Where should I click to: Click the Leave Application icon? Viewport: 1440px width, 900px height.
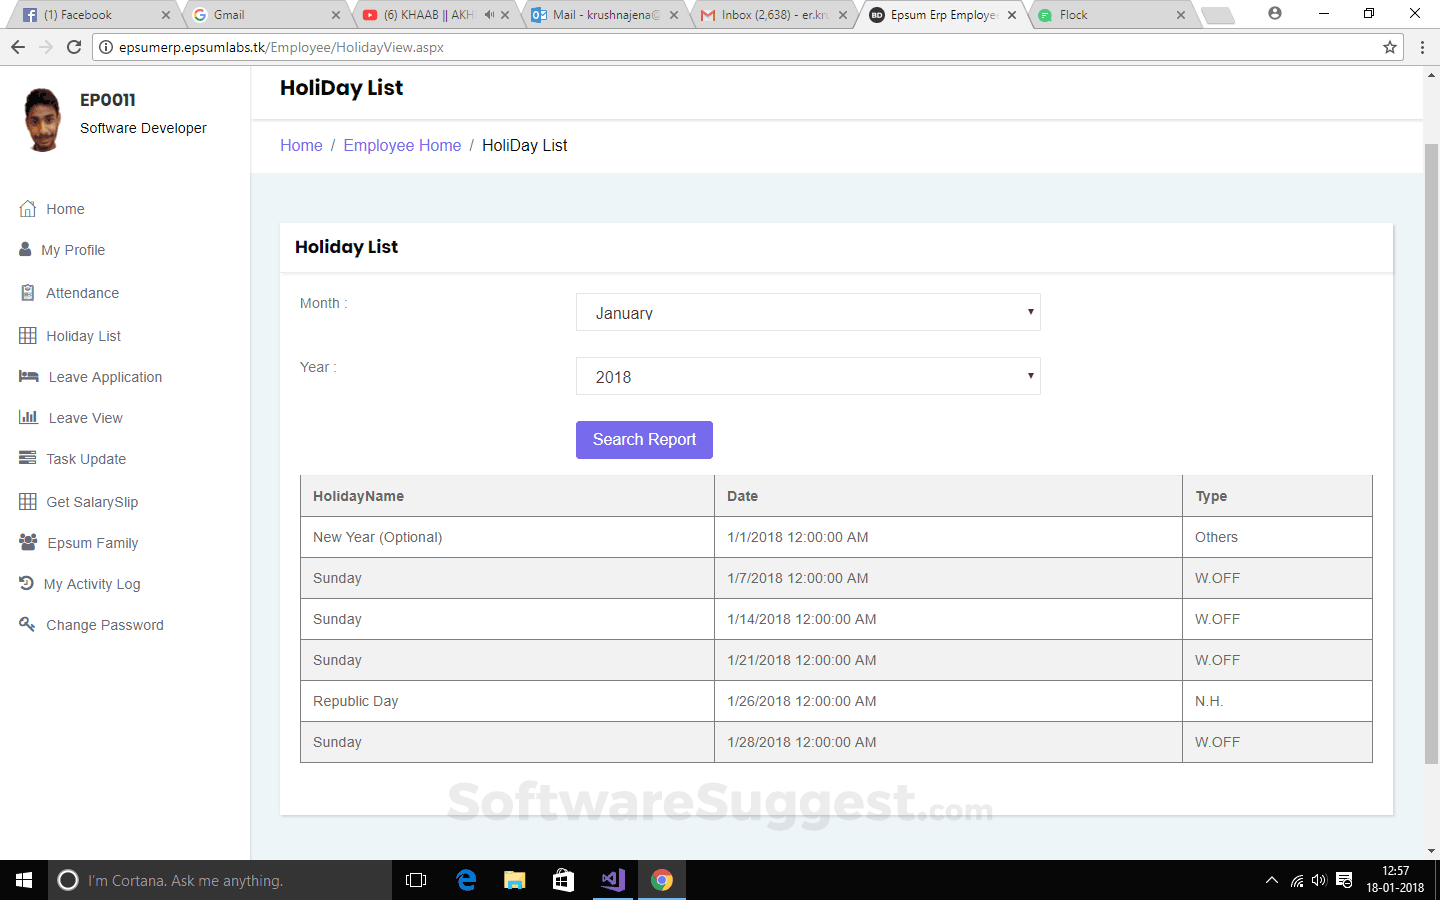[x=27, y=376]
